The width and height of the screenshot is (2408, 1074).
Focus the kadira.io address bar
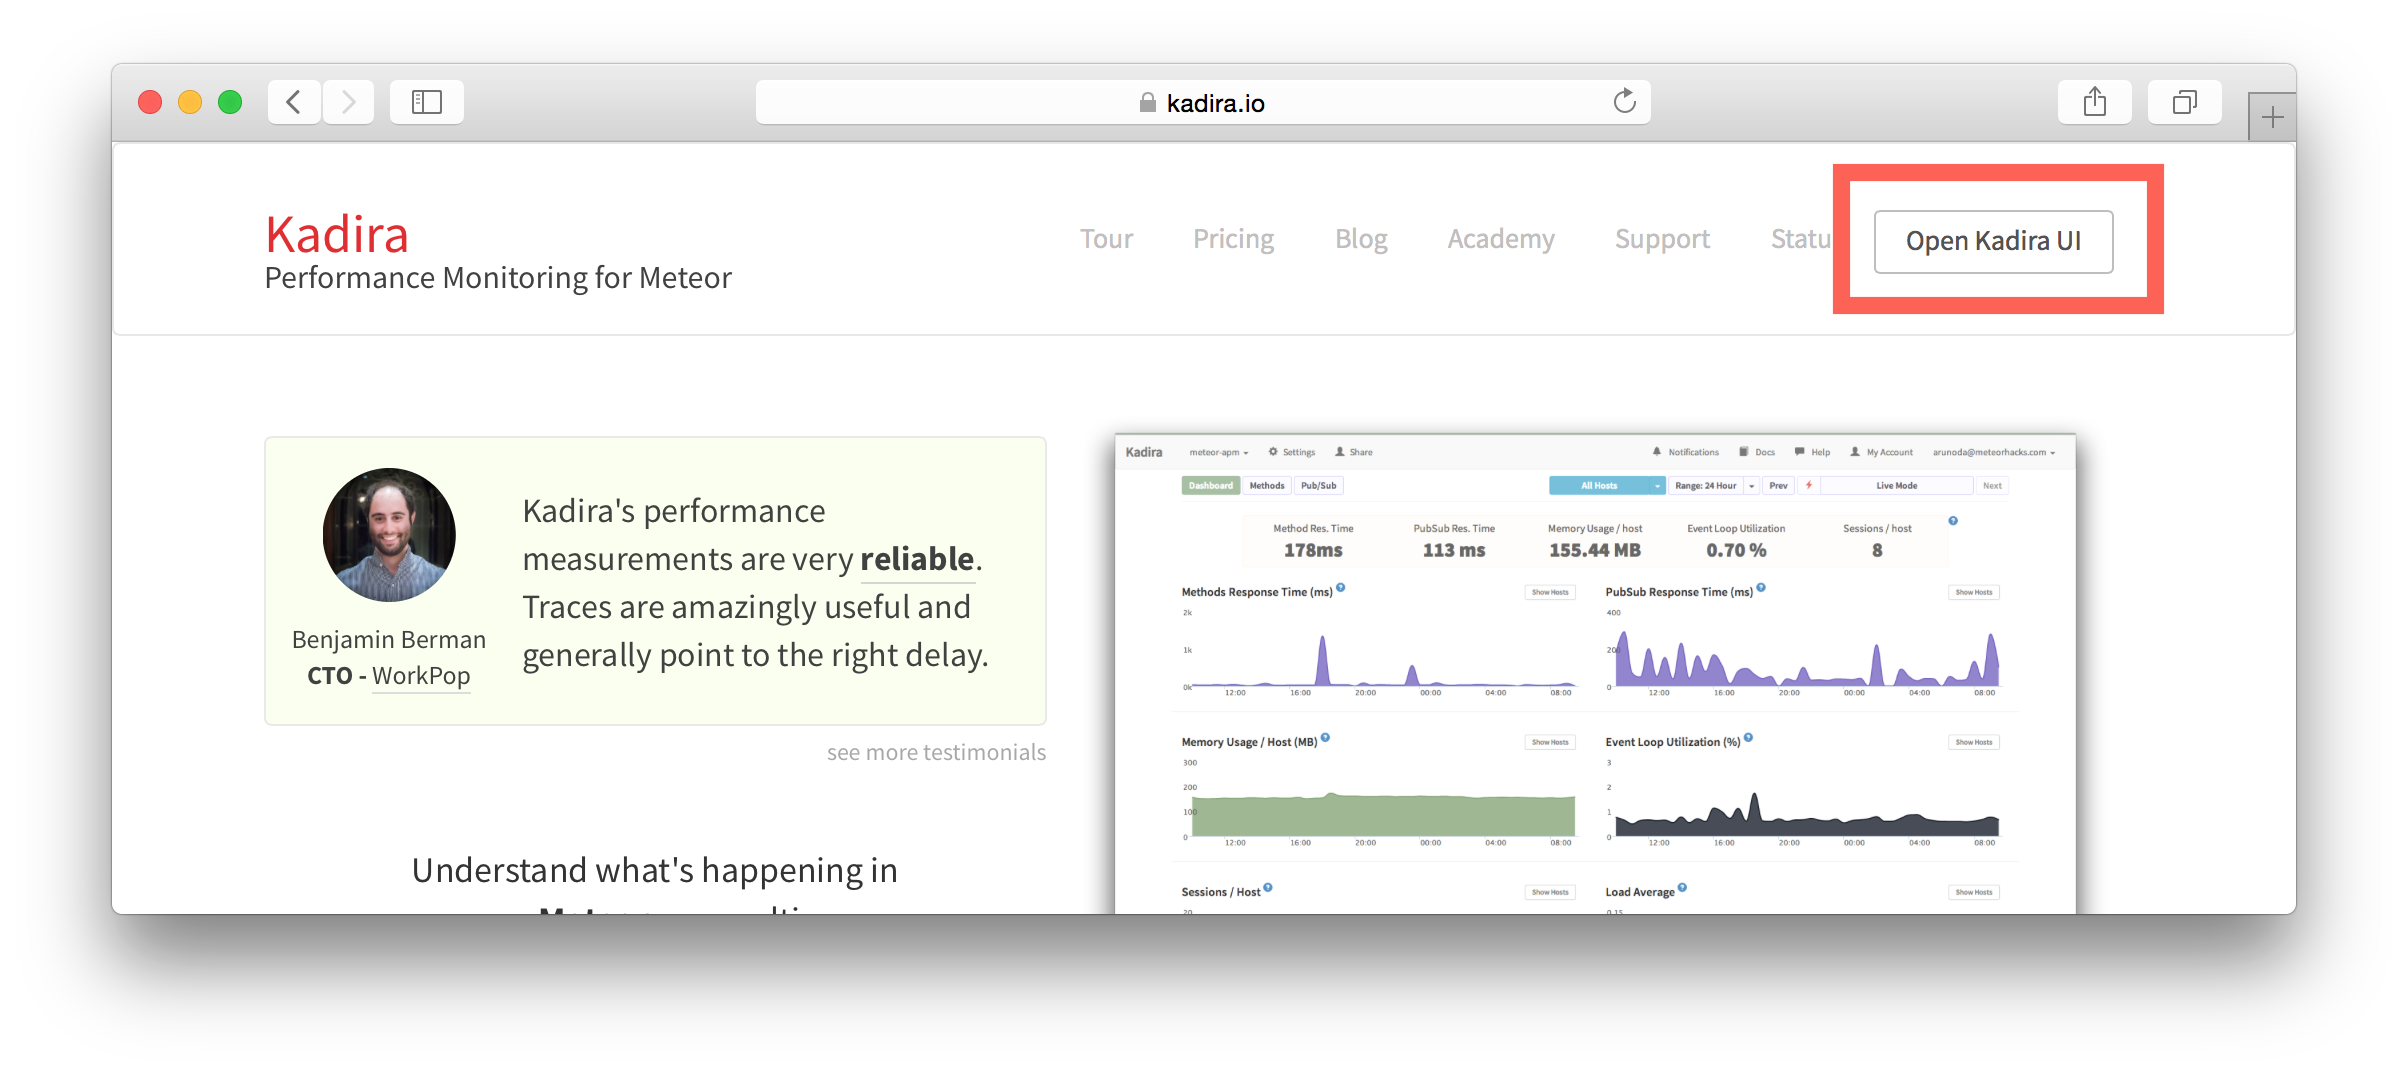(1203, 102)
